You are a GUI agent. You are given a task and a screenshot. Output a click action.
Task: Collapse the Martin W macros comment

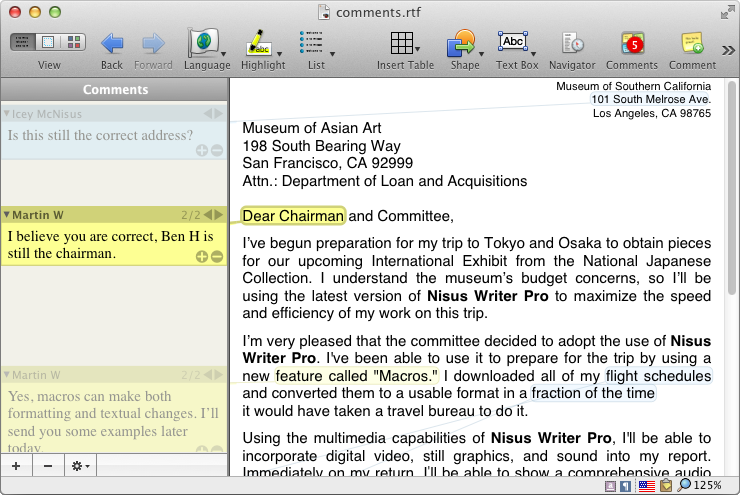pos(7,375)
